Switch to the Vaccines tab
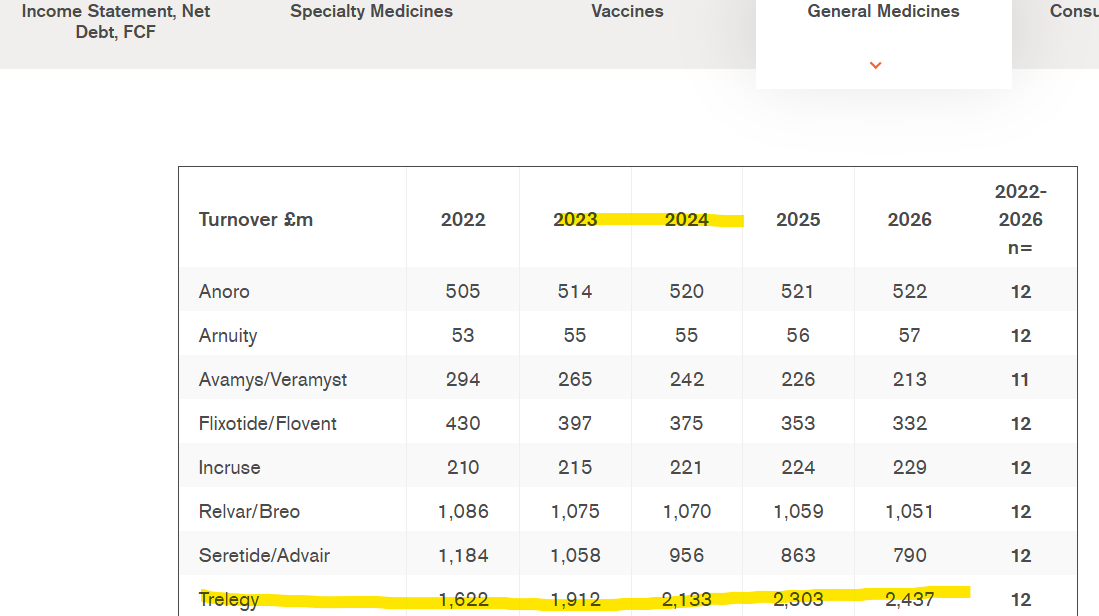Image resolution: width=1099 pixels, height=616 pixels. 627,11
